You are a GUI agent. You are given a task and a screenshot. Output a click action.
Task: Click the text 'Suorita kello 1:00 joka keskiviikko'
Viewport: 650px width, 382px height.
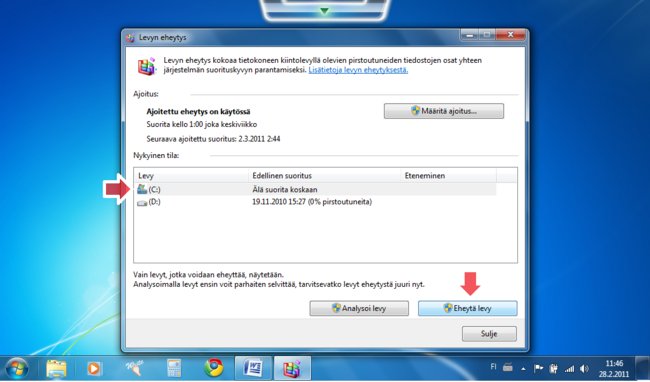(x=201, y=124)
